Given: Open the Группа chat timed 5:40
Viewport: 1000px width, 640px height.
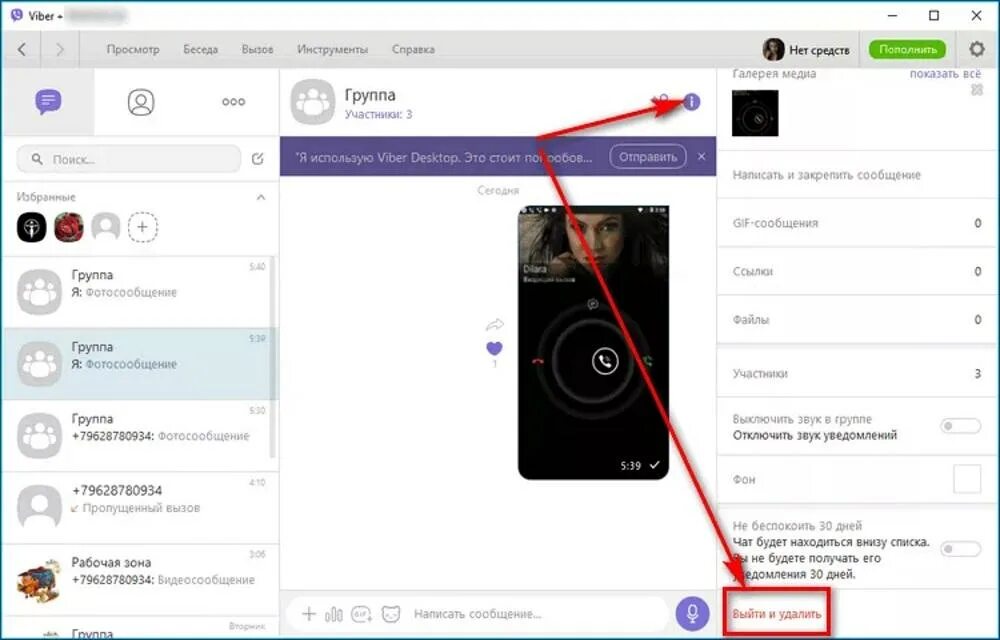Looking at the screenshot, I should point(137,292).
